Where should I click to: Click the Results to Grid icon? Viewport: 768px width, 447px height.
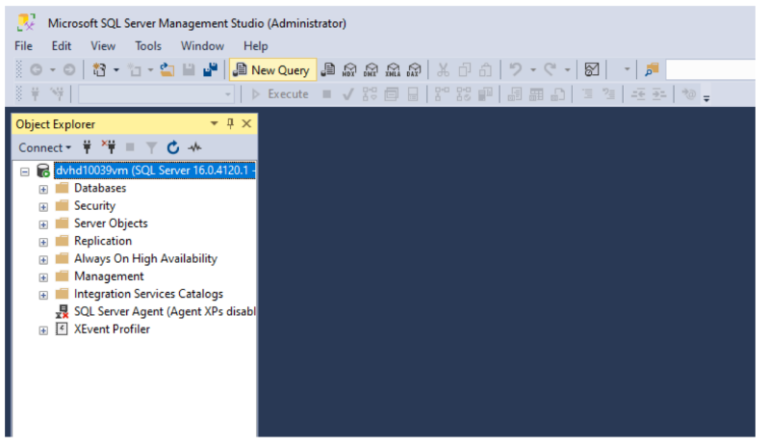tap(536, 94)
